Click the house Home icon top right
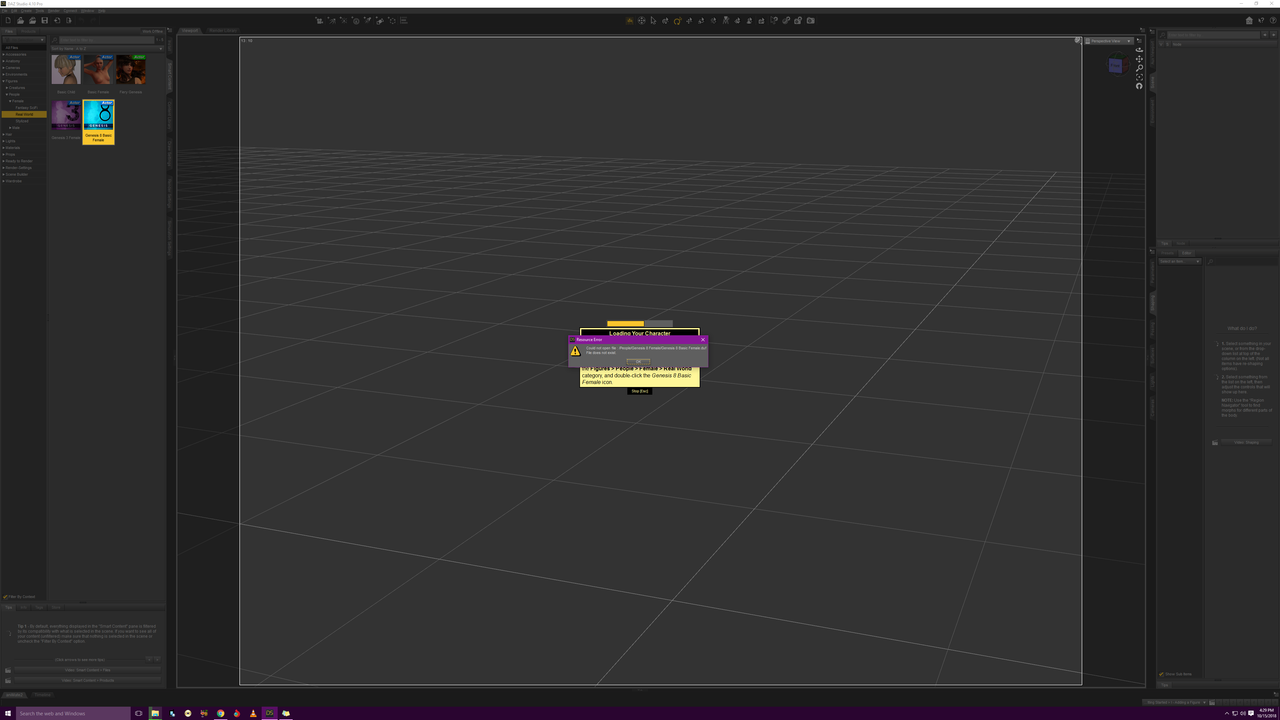 coord(1249,20)
